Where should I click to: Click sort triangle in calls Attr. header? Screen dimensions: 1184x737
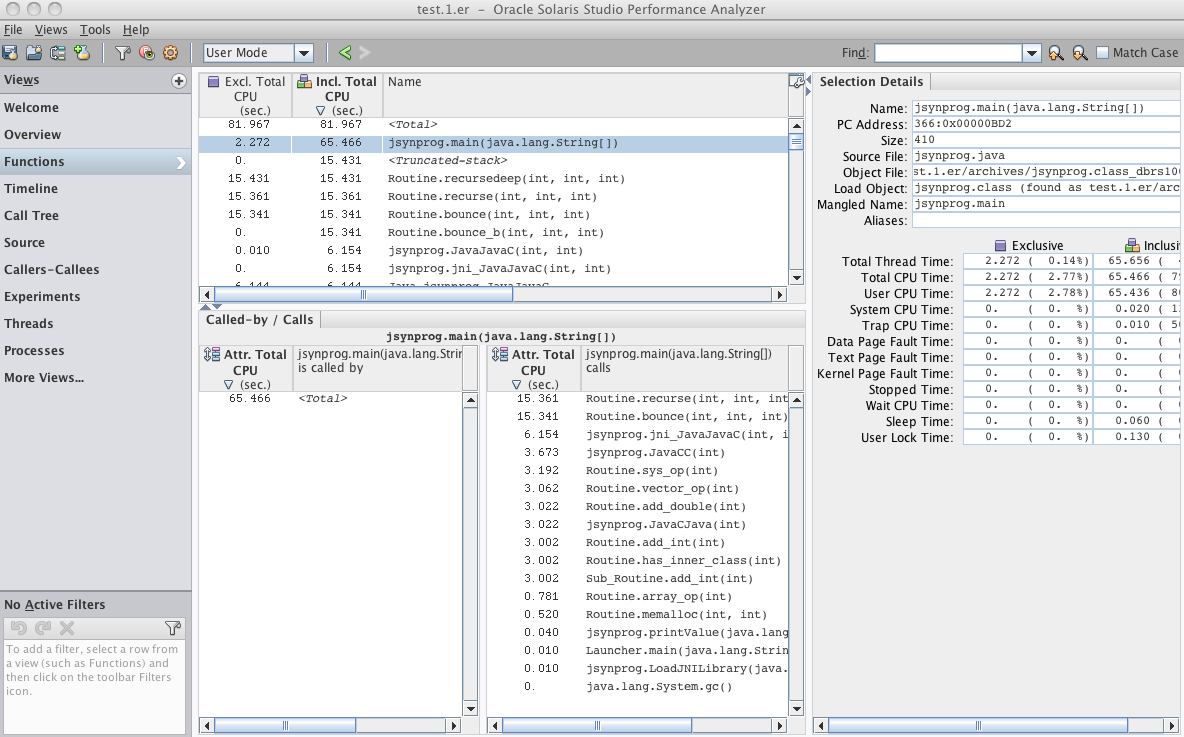point(516,384)
